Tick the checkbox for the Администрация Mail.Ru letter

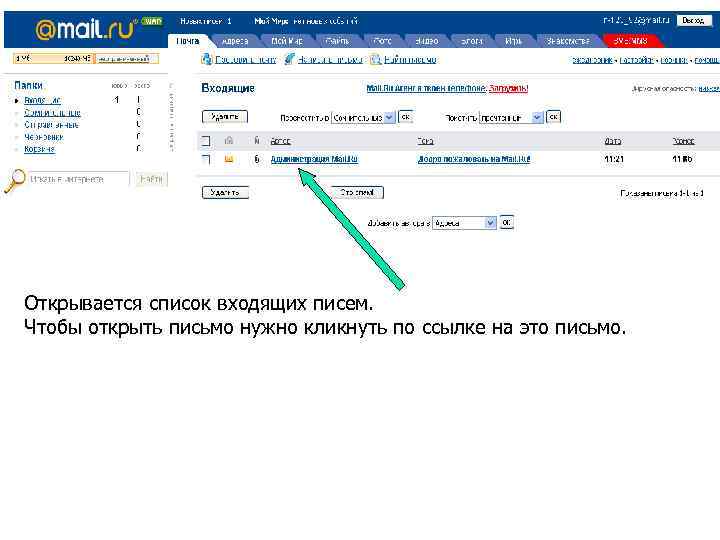pos(206,159)
